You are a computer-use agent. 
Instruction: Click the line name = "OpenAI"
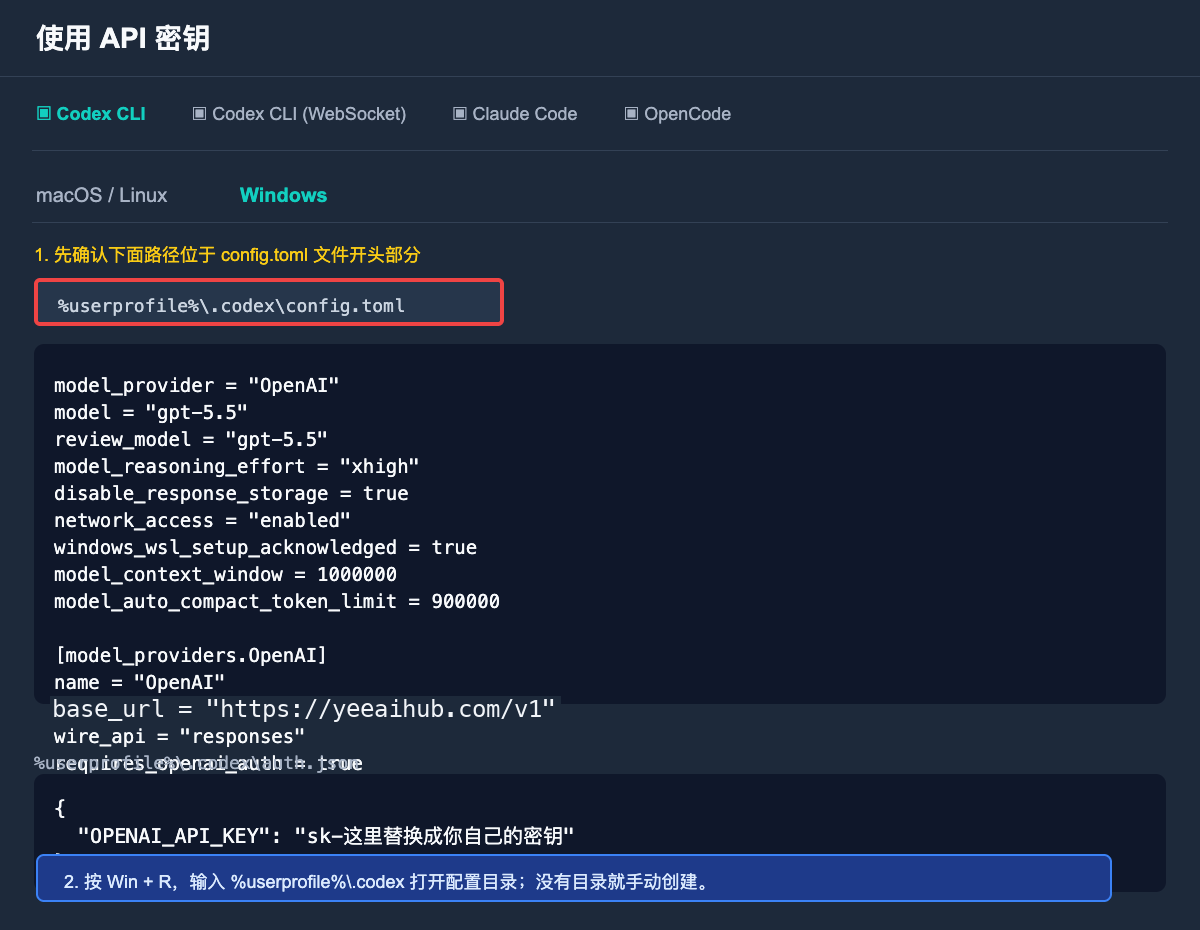[x=140, y=683]
